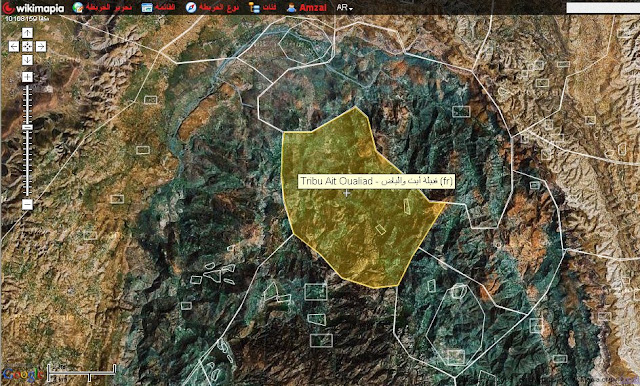
Task: Click the zoom slider handle
Action: pos(27,128)
